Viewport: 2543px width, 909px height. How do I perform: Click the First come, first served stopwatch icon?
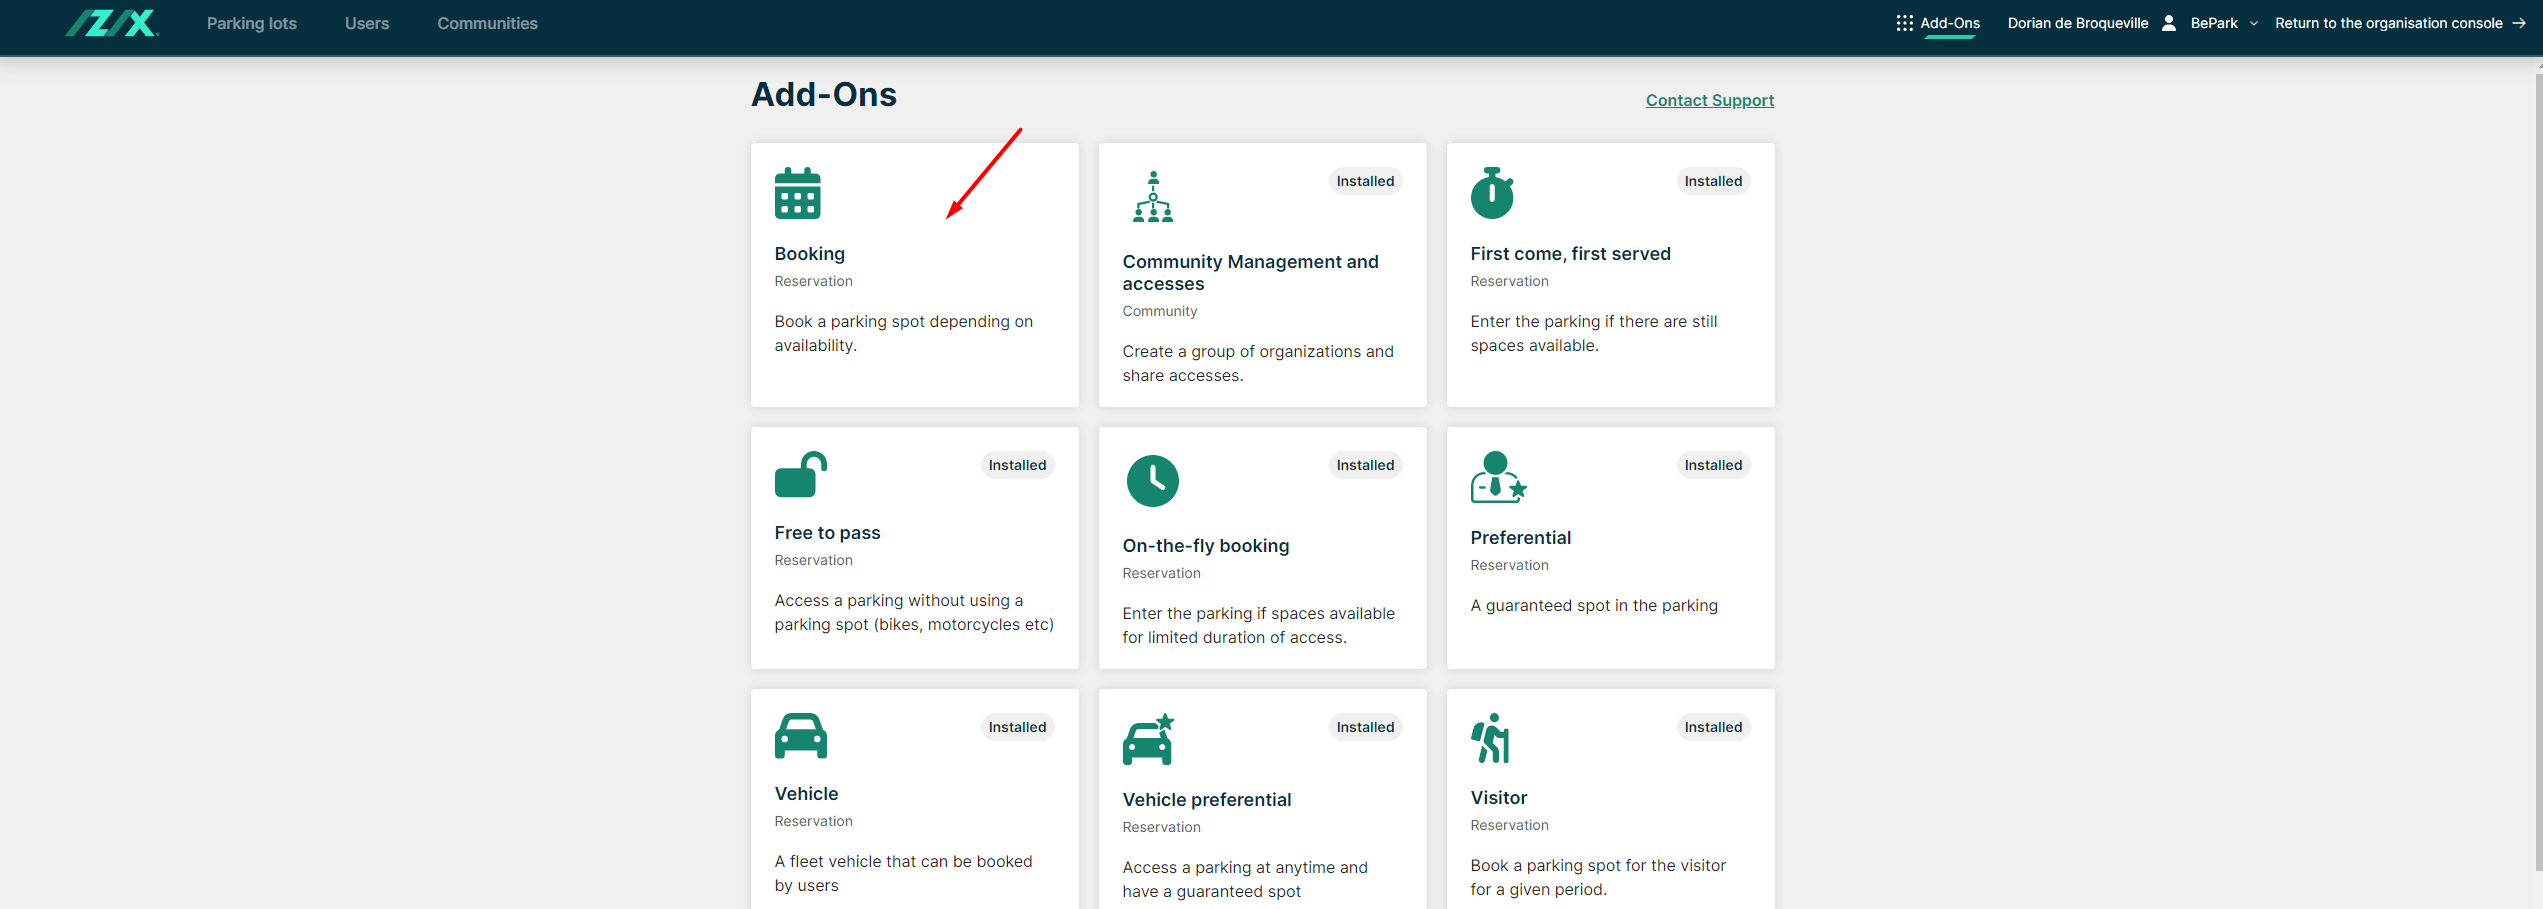point(1491,193)
